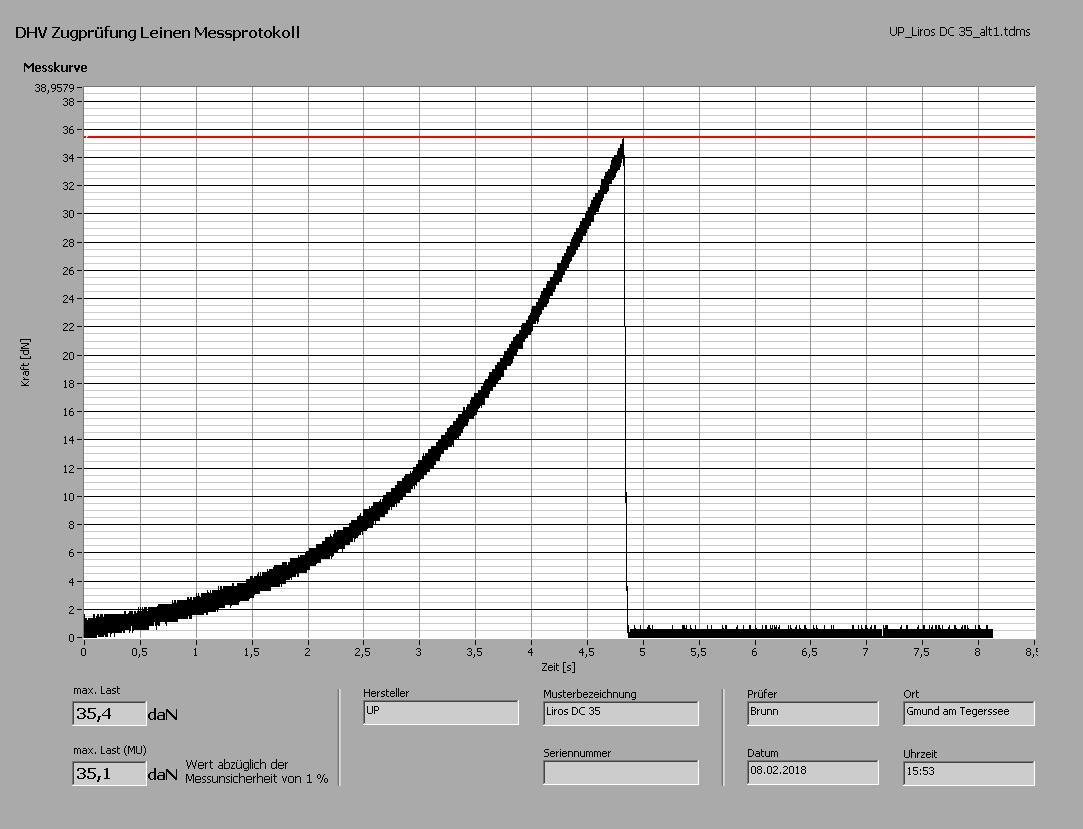The width and height of the screenshot is (1083, 829).
Task: Click the max. Last (MU) field showing 35,1
Action: [109, 774]
